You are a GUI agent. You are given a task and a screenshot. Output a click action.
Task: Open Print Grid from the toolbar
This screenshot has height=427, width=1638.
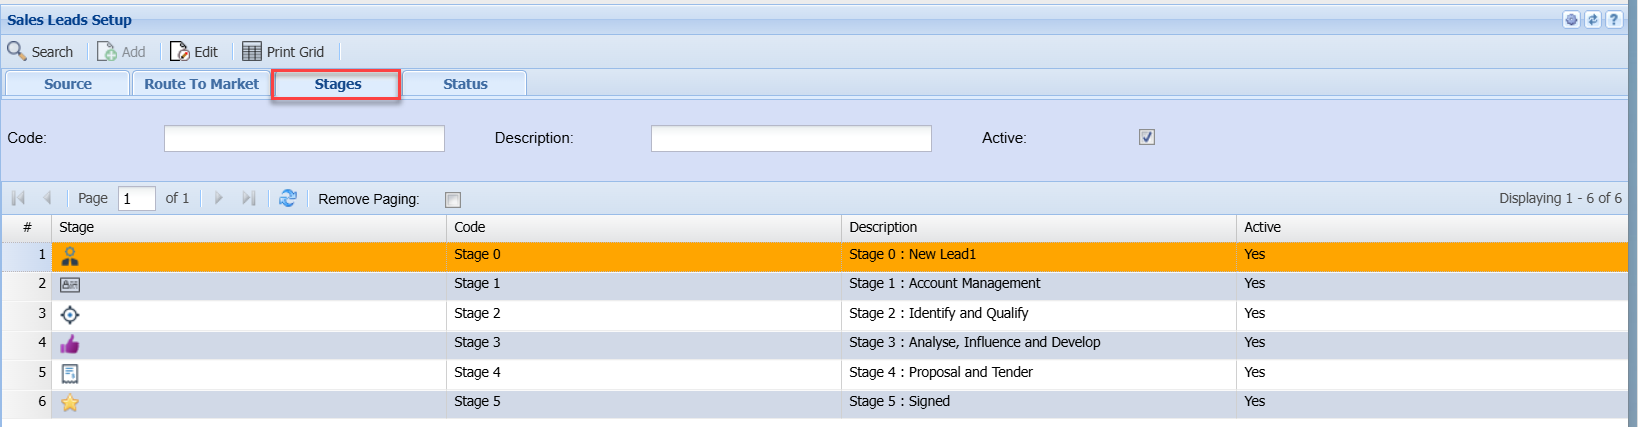(x=284, y=52)
